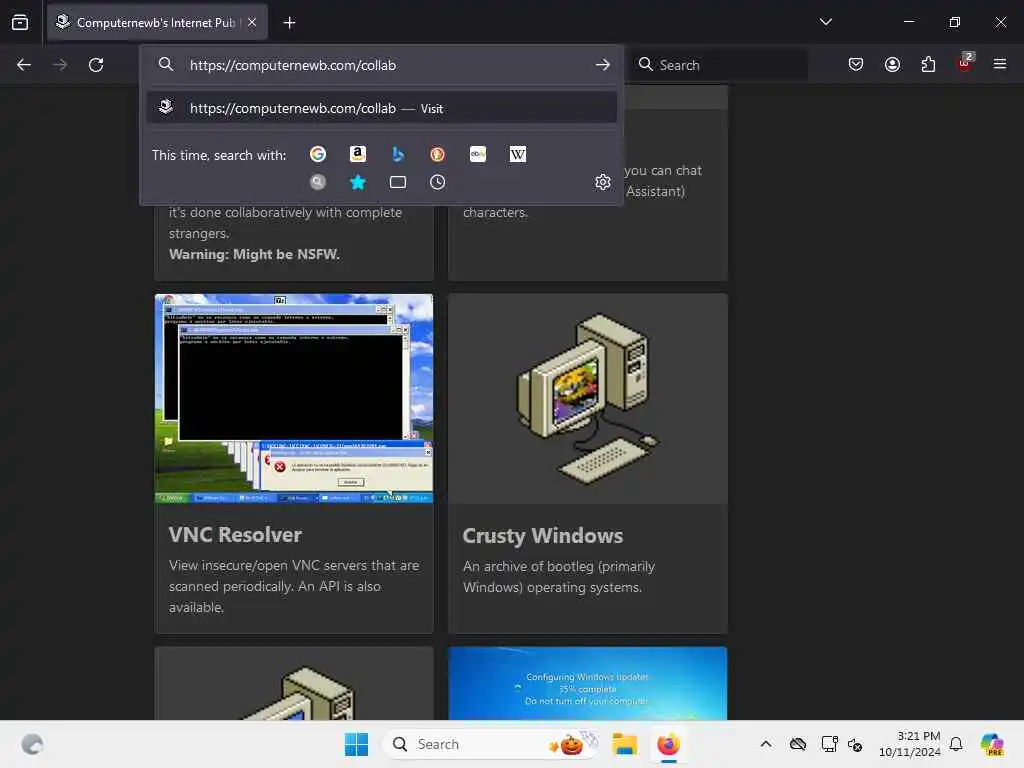1024x768 pixels.
Task: Close the Computernewb's Internet Pub tab
Action: click(252, 22)
